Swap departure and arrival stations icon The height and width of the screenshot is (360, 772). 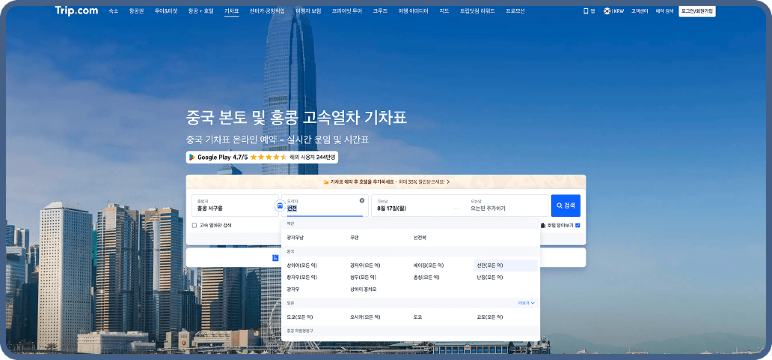click(280, 206)
